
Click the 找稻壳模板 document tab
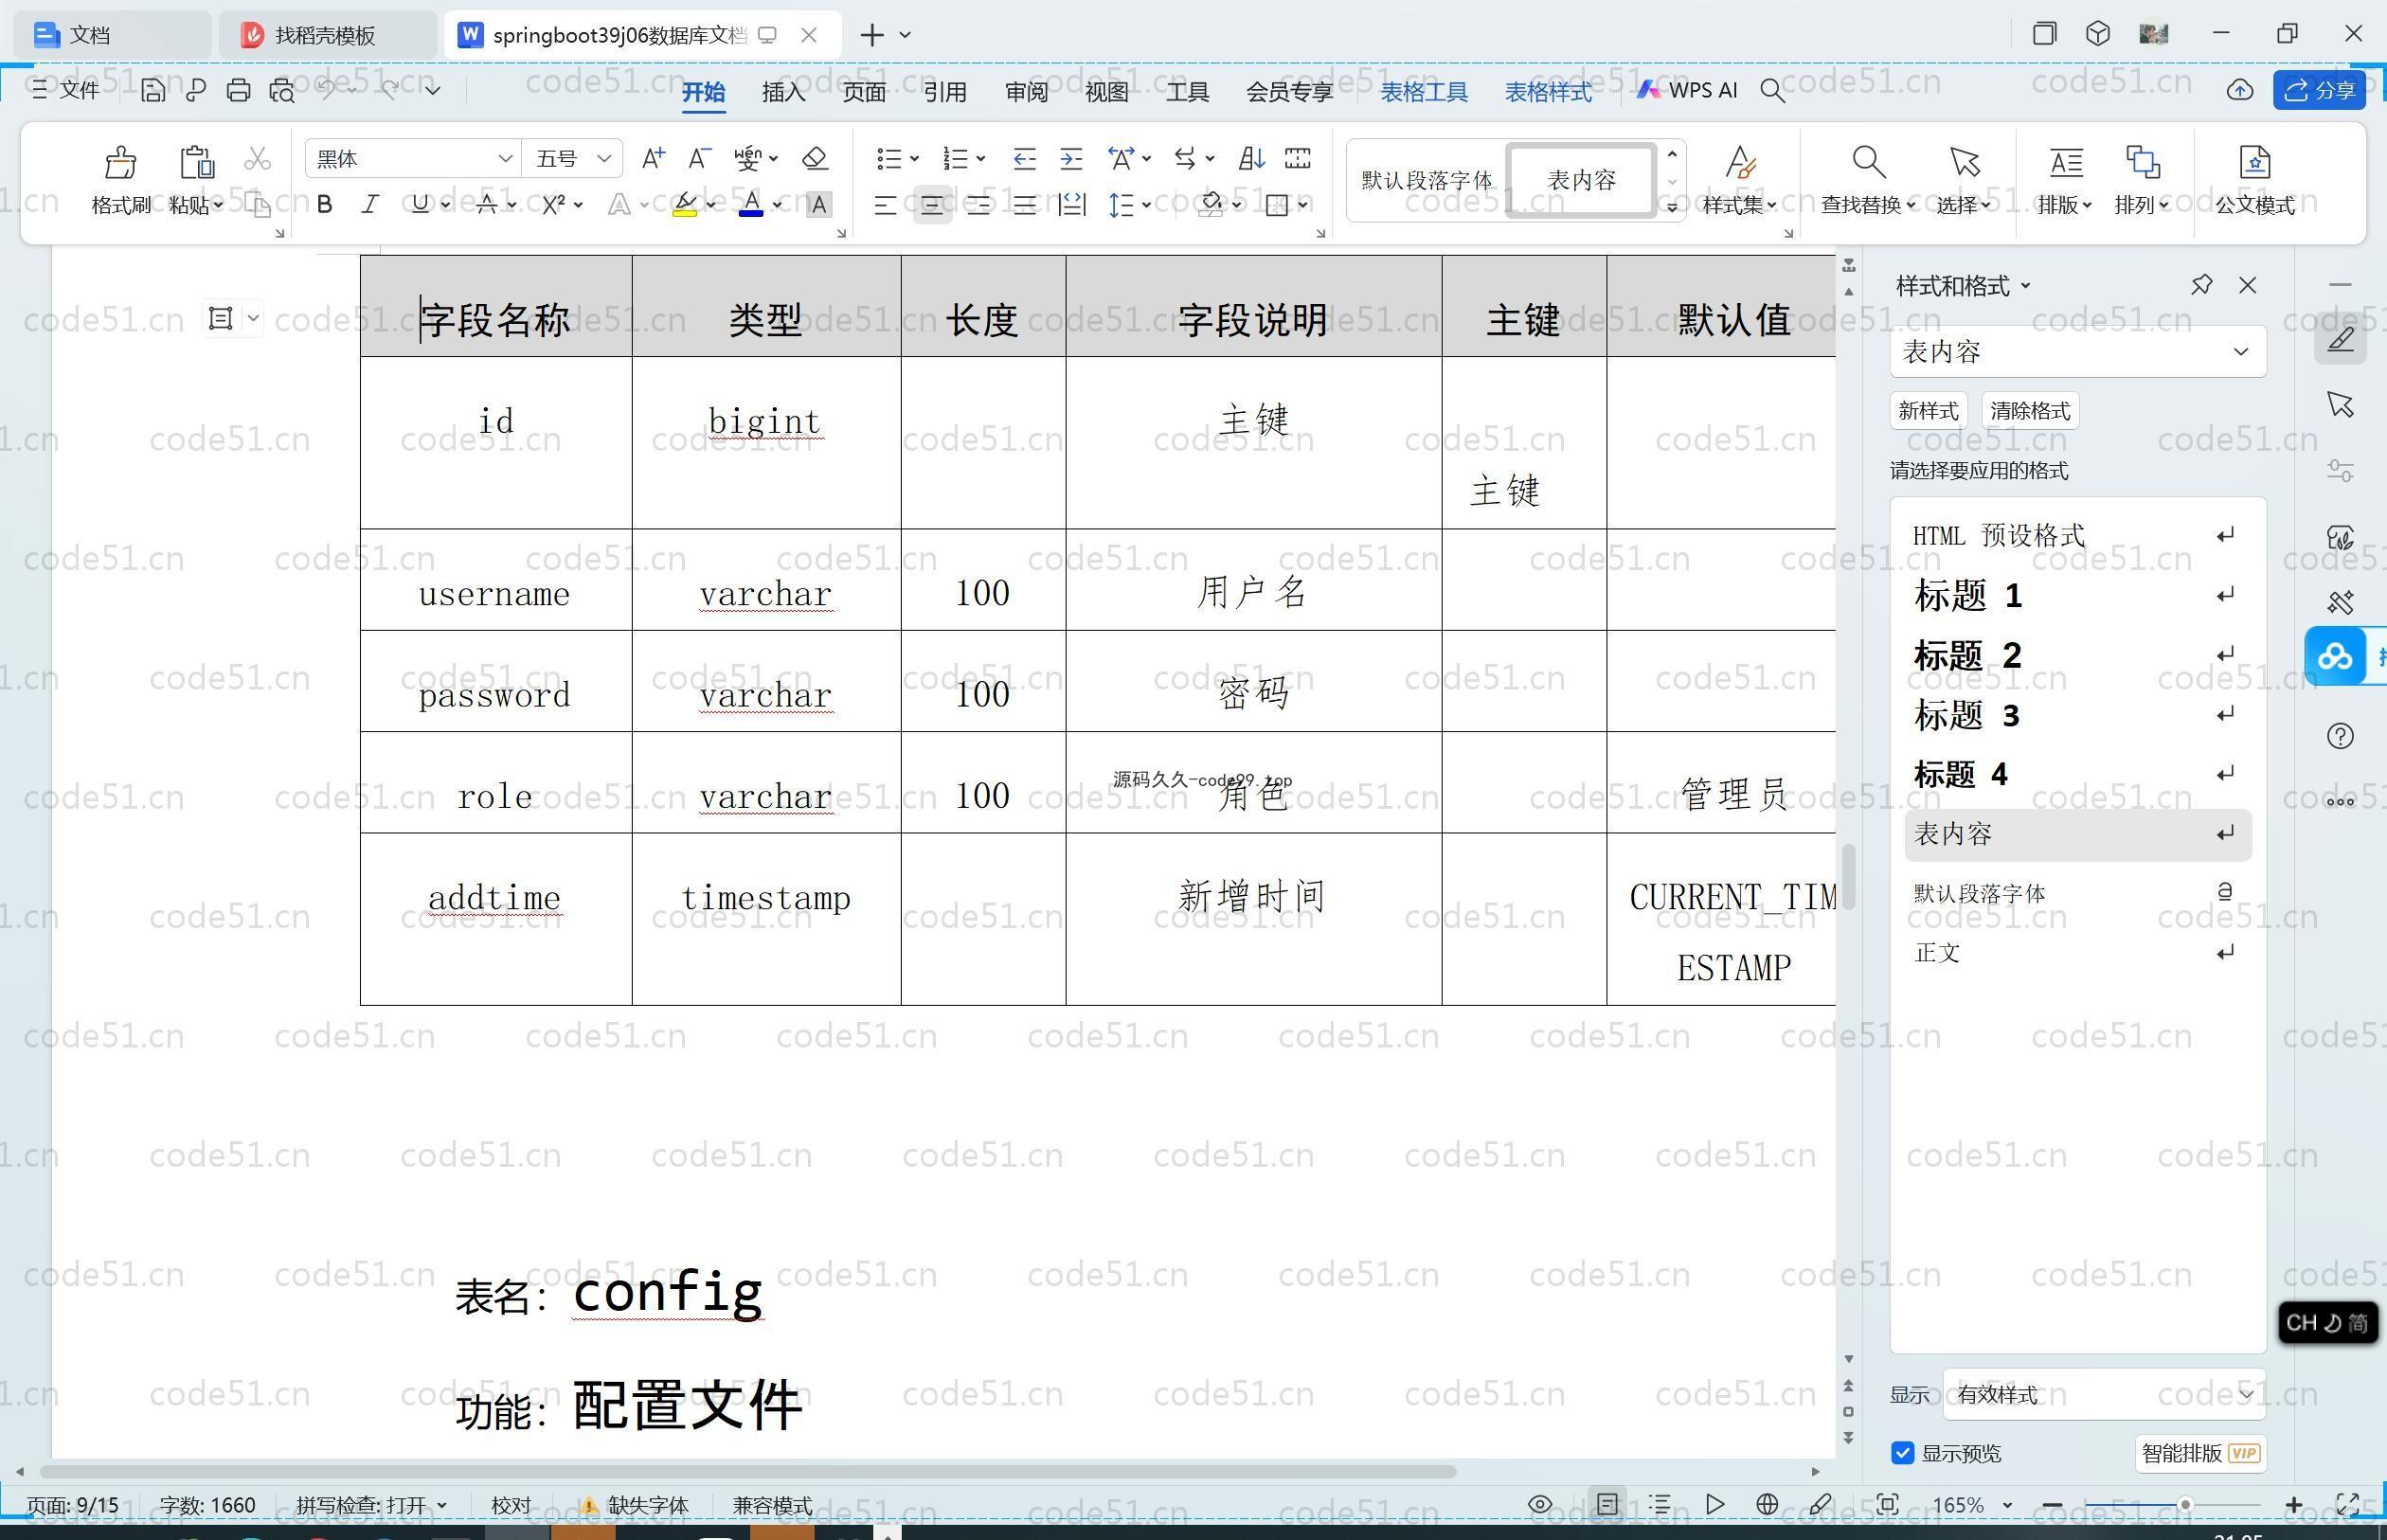pos(326,35)
